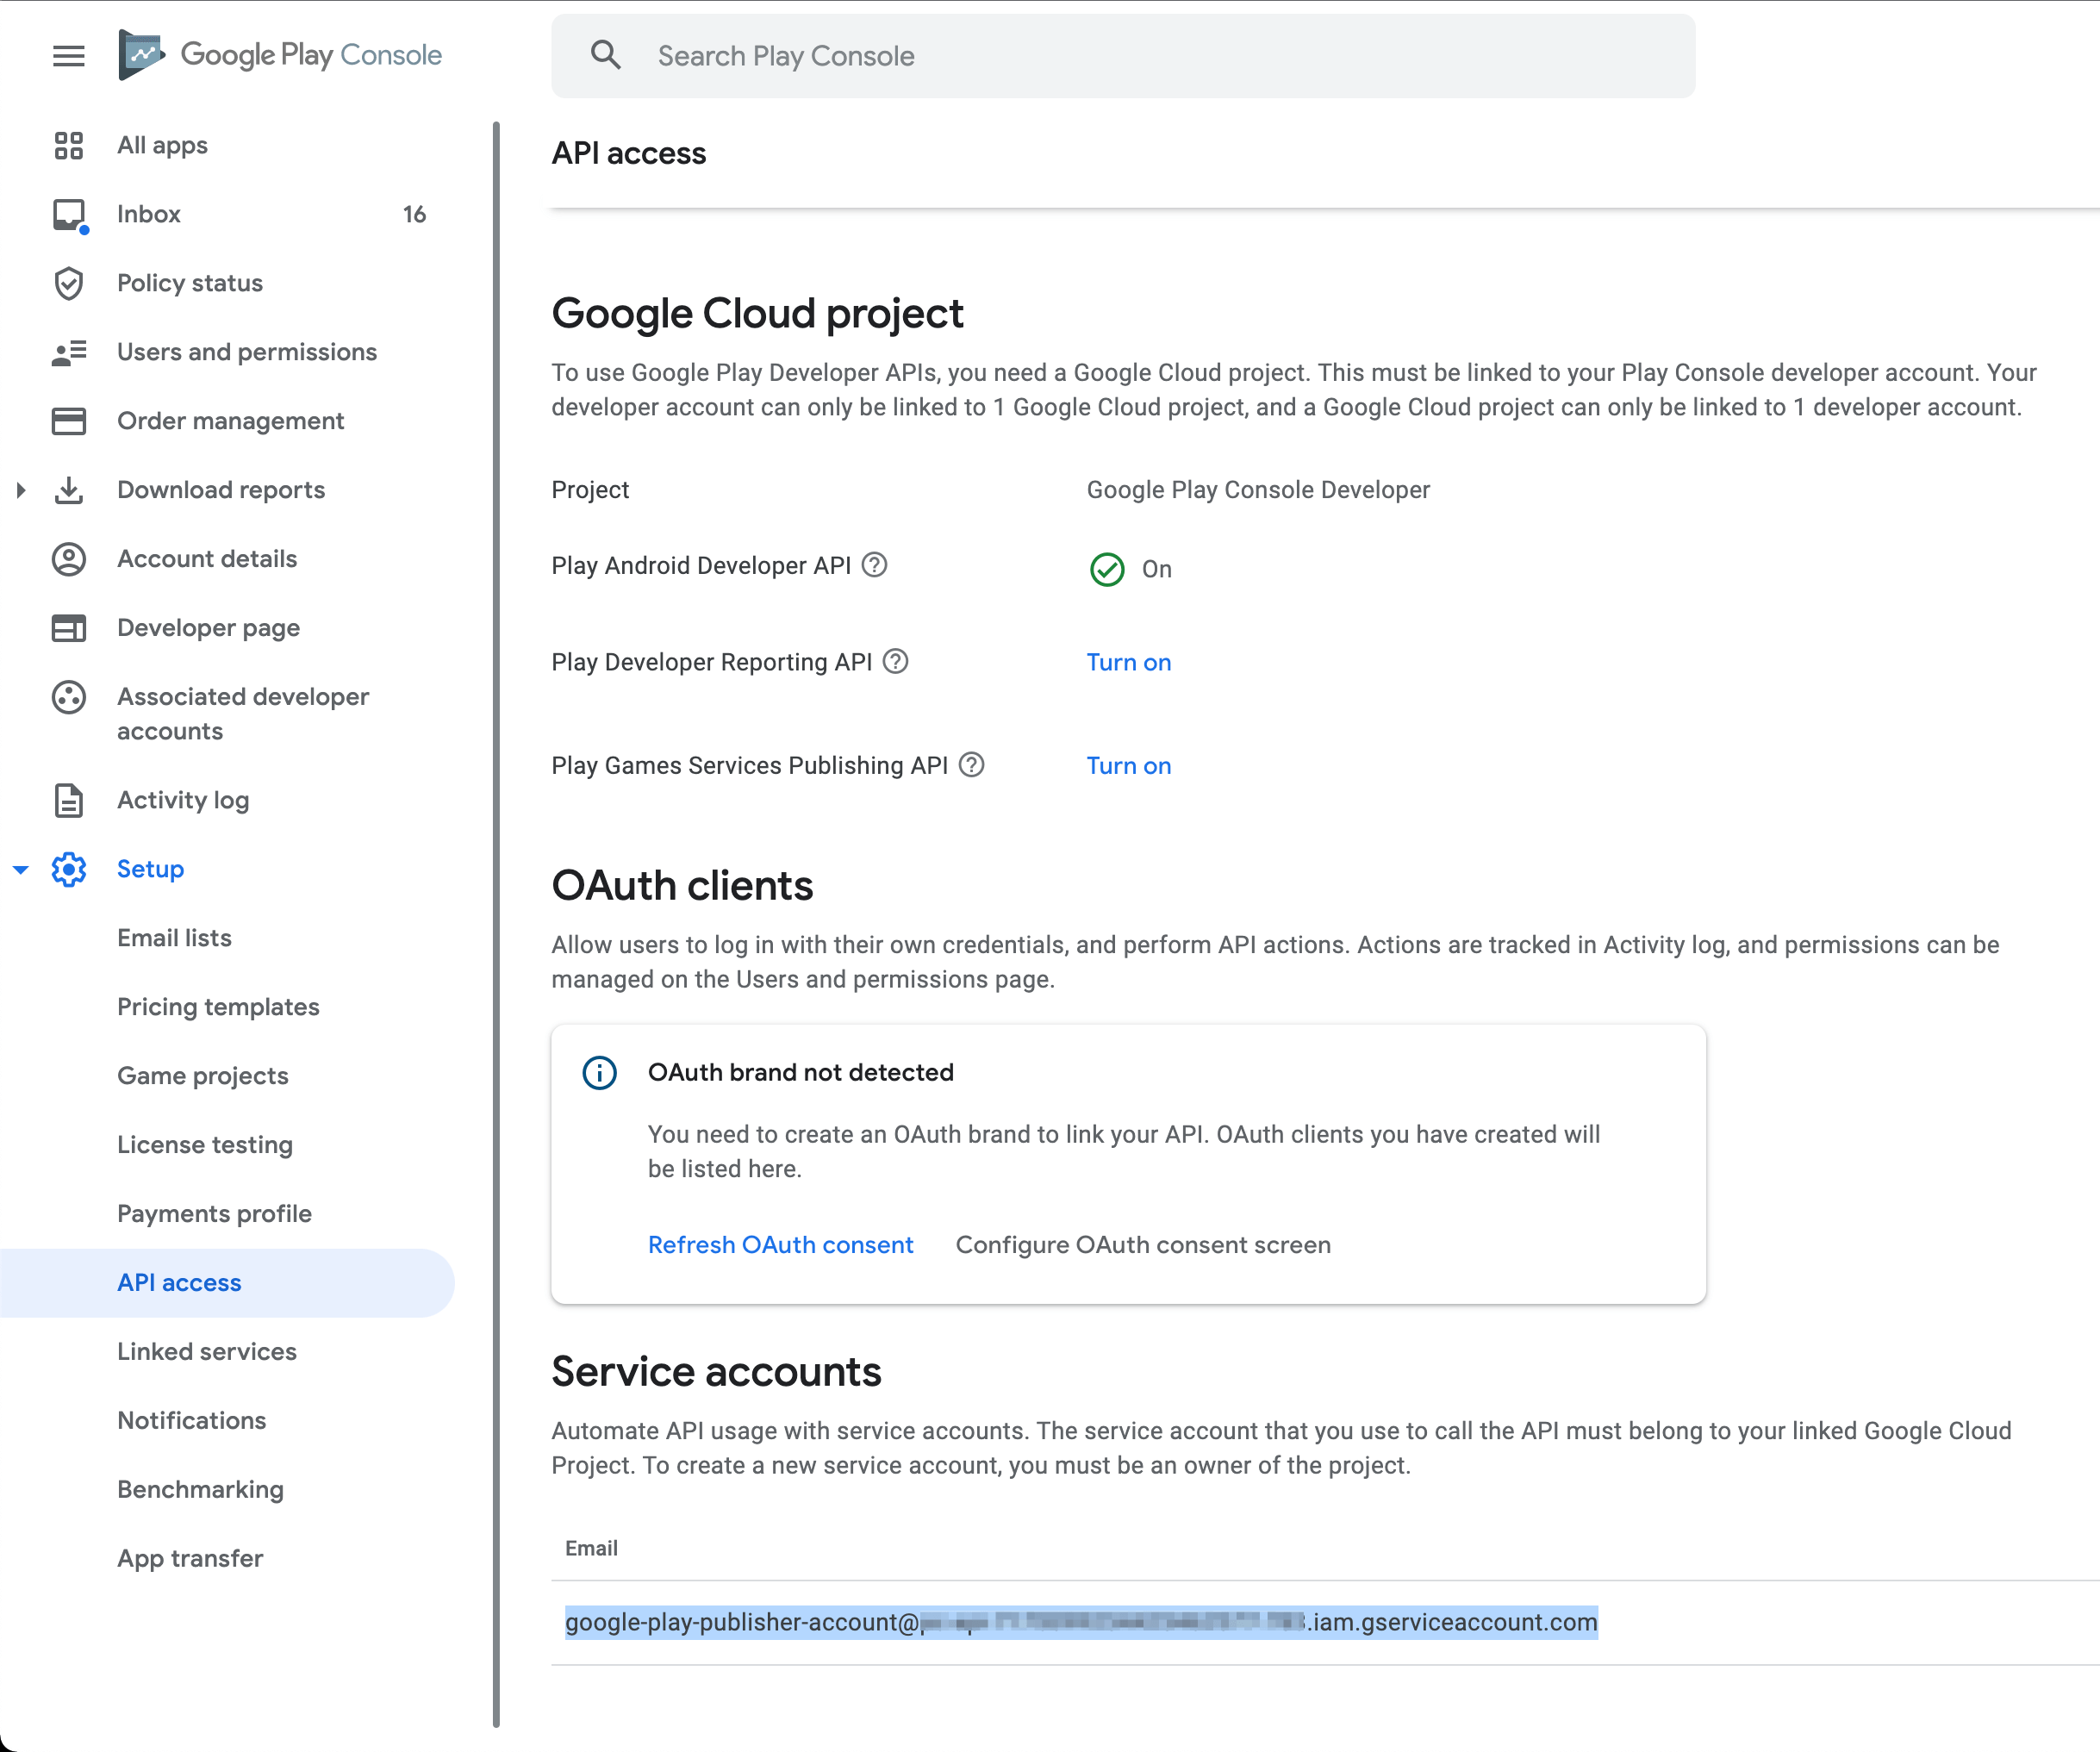The width and height of the screenshot is (2100, 1752).
Task: Open Setup via the gear icon
Action: click(68, 869)
